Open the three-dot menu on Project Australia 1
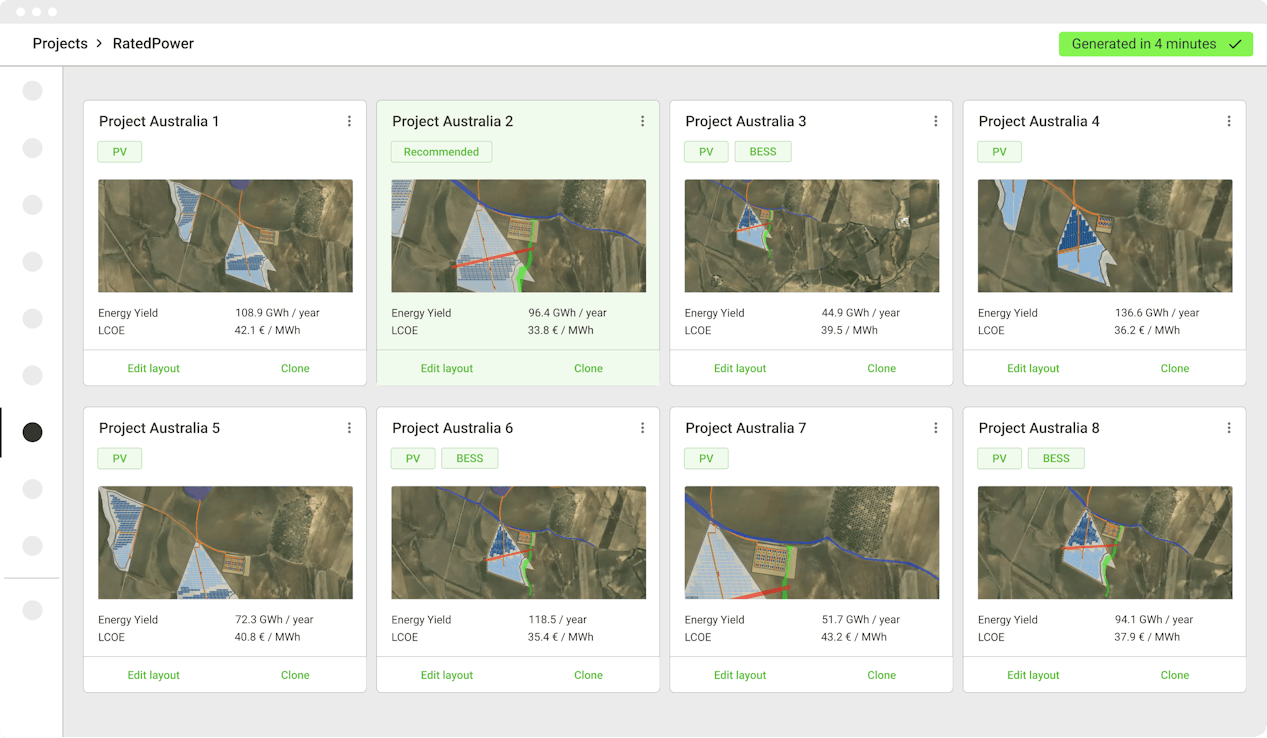Image resolution: width=1267 pixels, height=738 pixels. [349, 121]
